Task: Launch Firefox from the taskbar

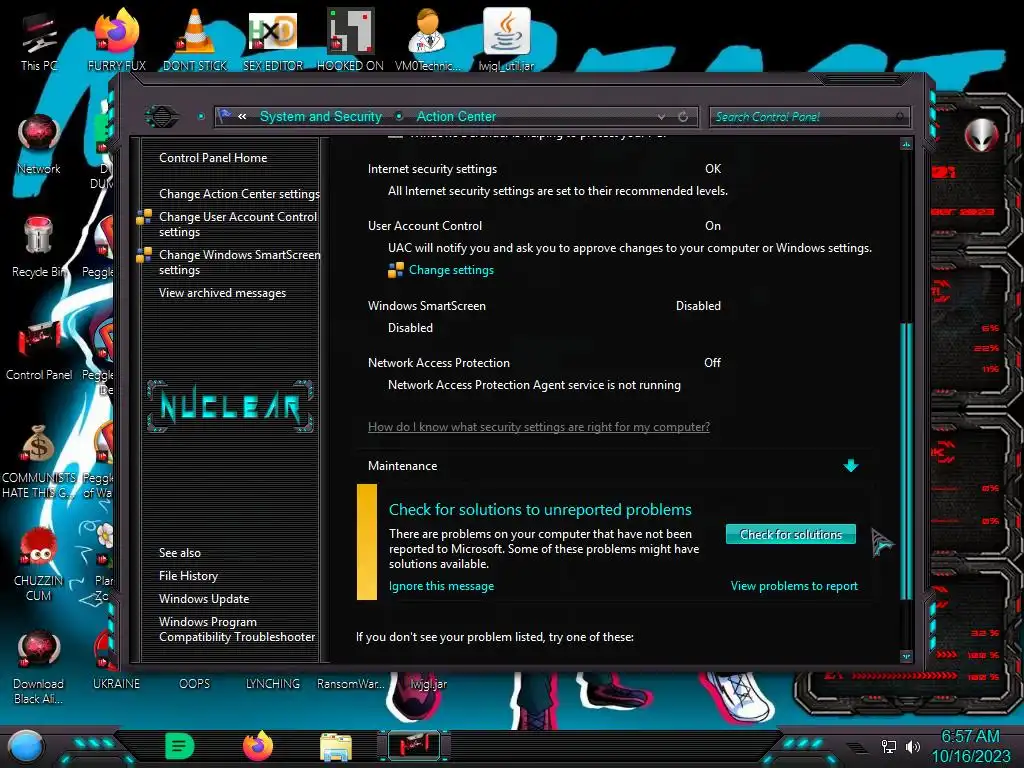Action: [x=258, y=746]
